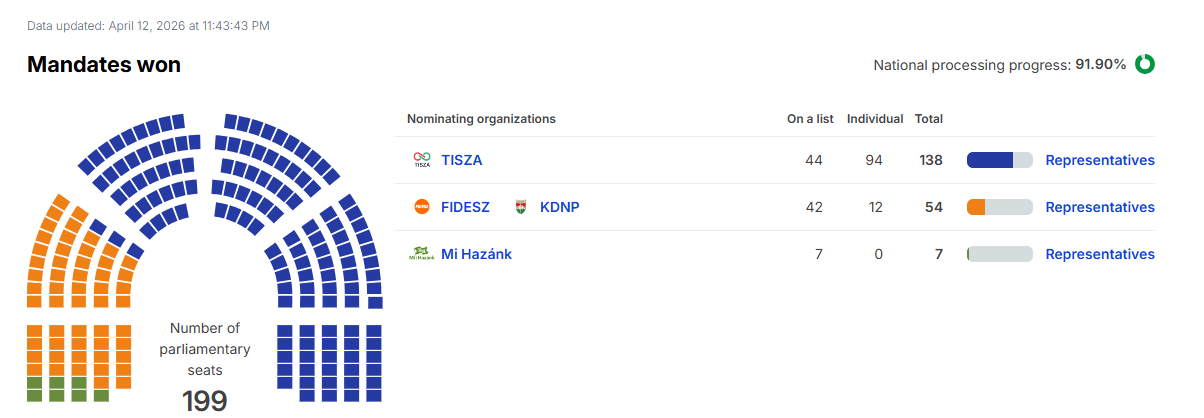Click a blue seat in the top hemicycle section
The width and height of the screenshot is (1204, 418).
point(230,121)
